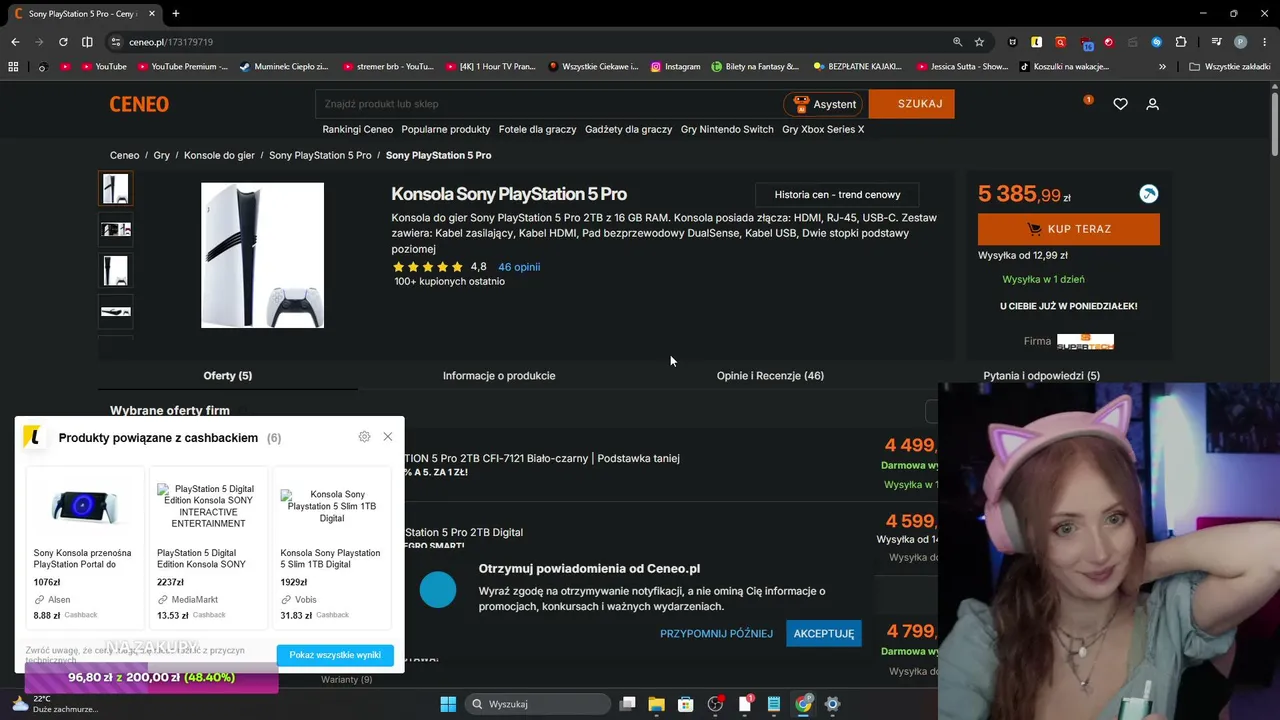Image resolution: width=1280 pixels, height=720 pixels.
Task: Open a new browser tab
Action: [x=175, y=14]
